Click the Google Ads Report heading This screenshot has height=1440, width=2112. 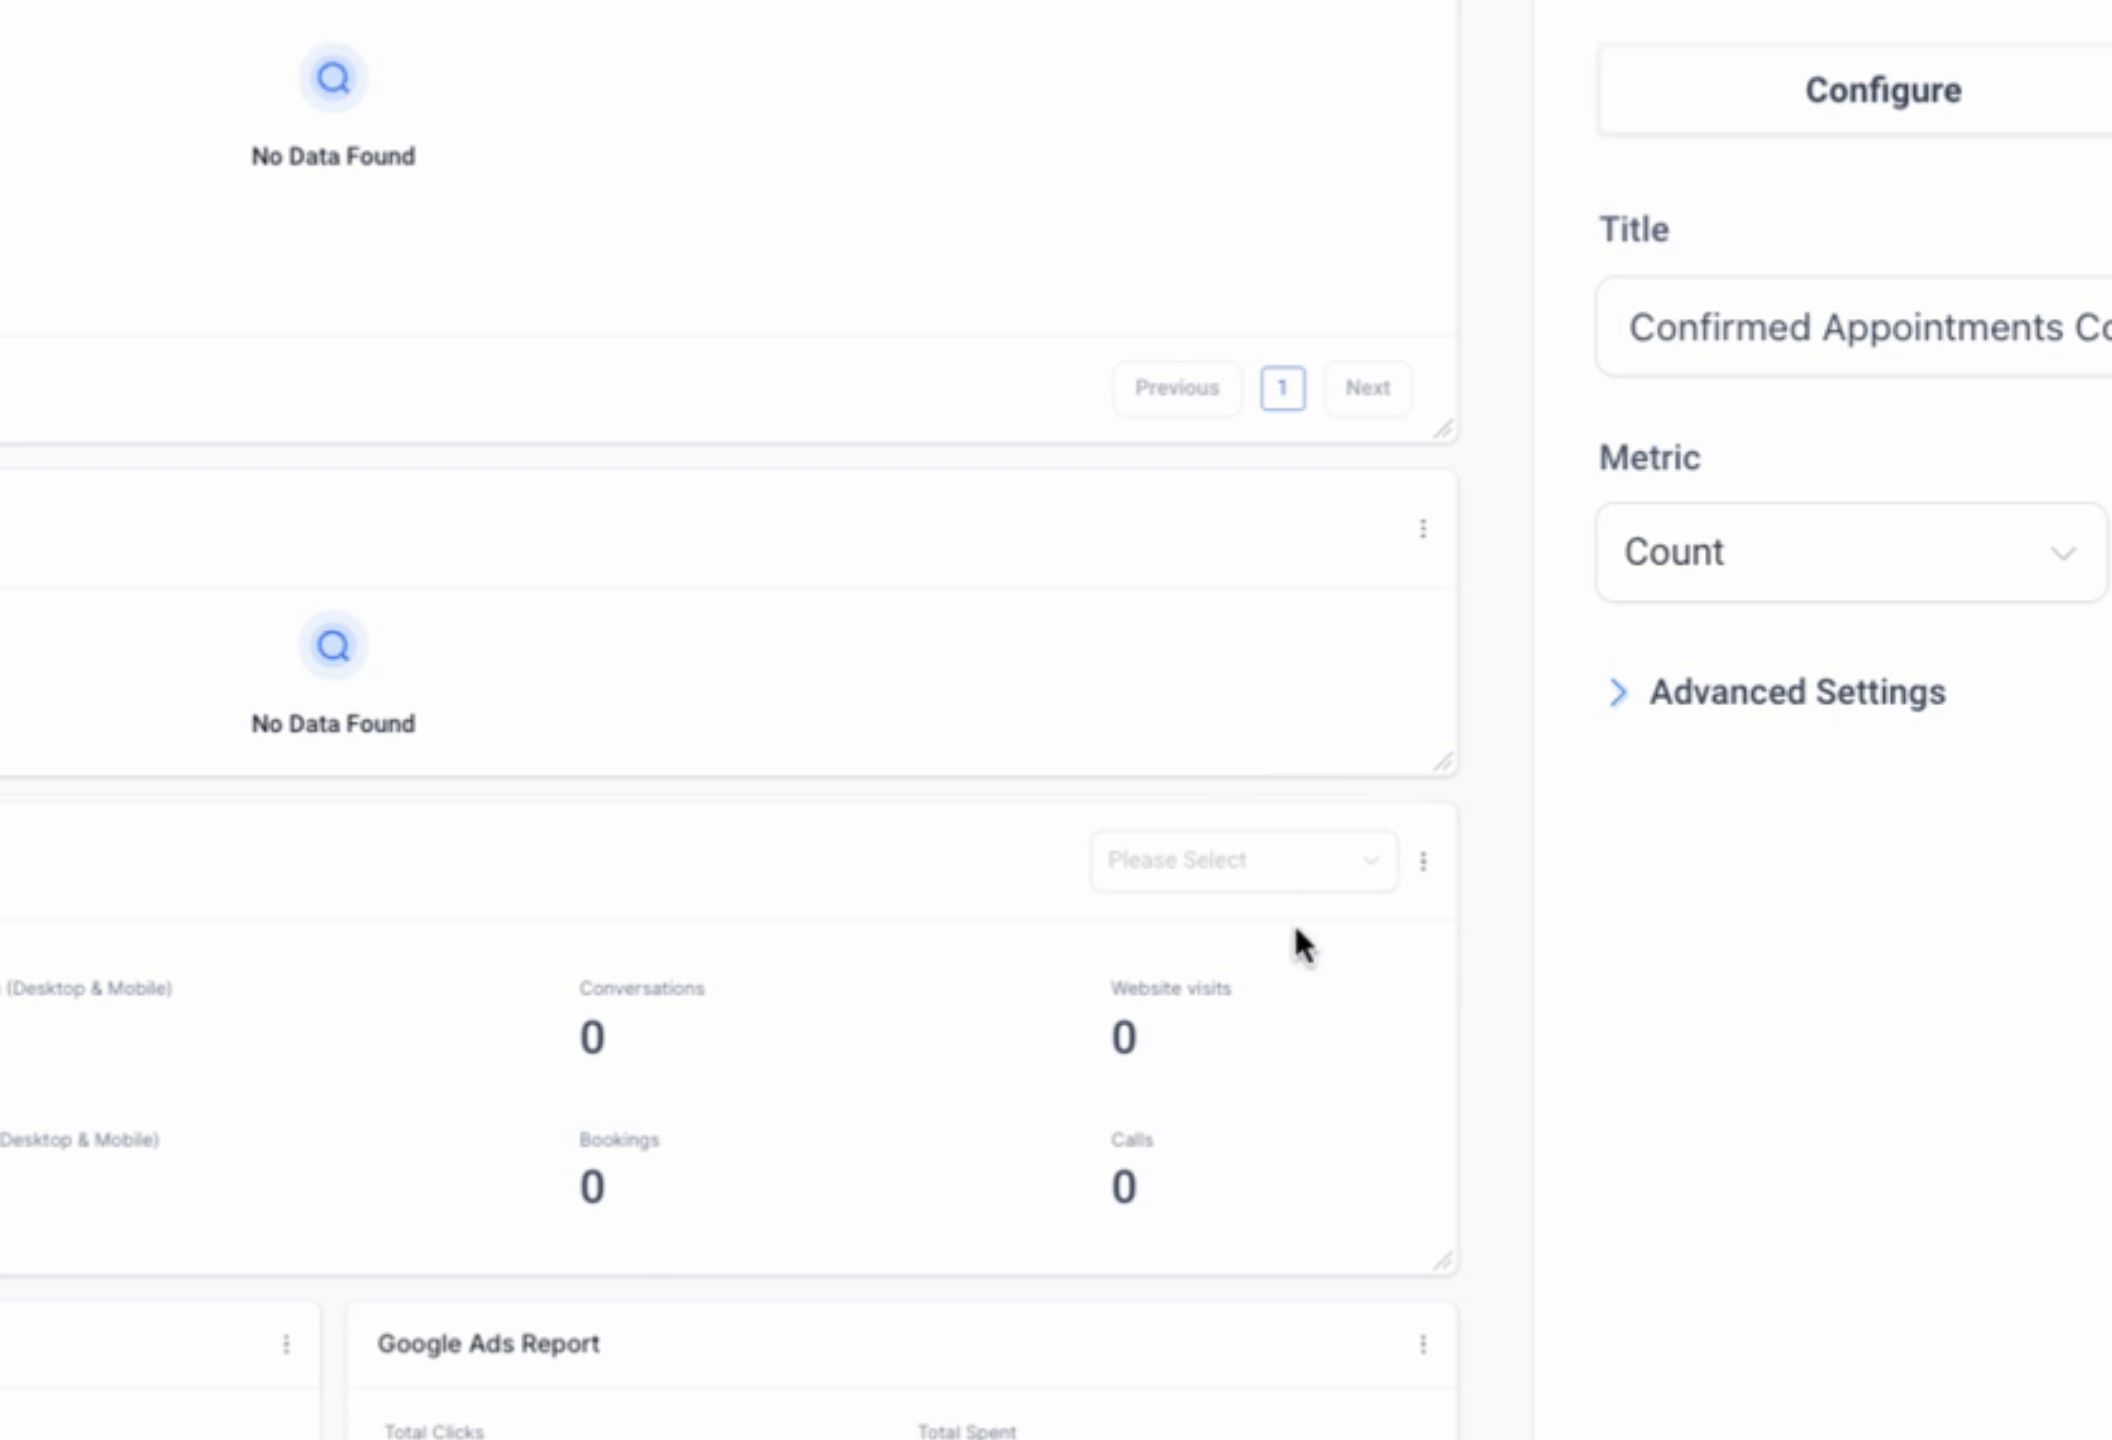(x=488, y=1344)
